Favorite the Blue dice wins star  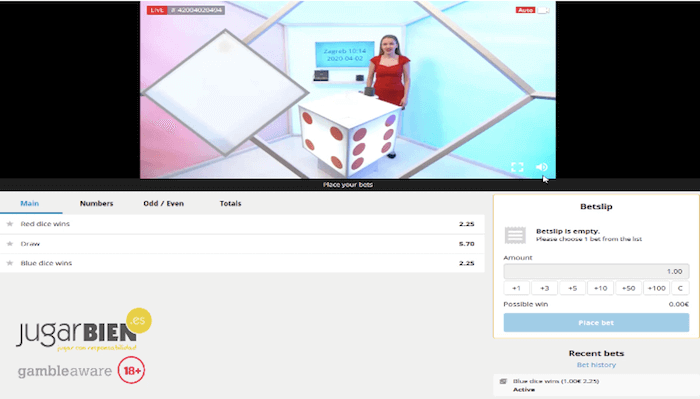(x=10, y=263)
